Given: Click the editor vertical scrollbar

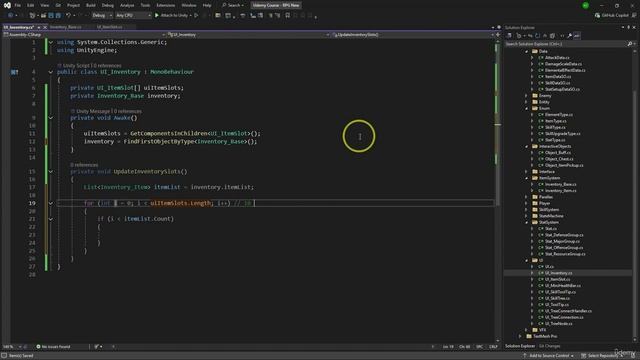Looking at the screenshot, I should click(498, 190).
